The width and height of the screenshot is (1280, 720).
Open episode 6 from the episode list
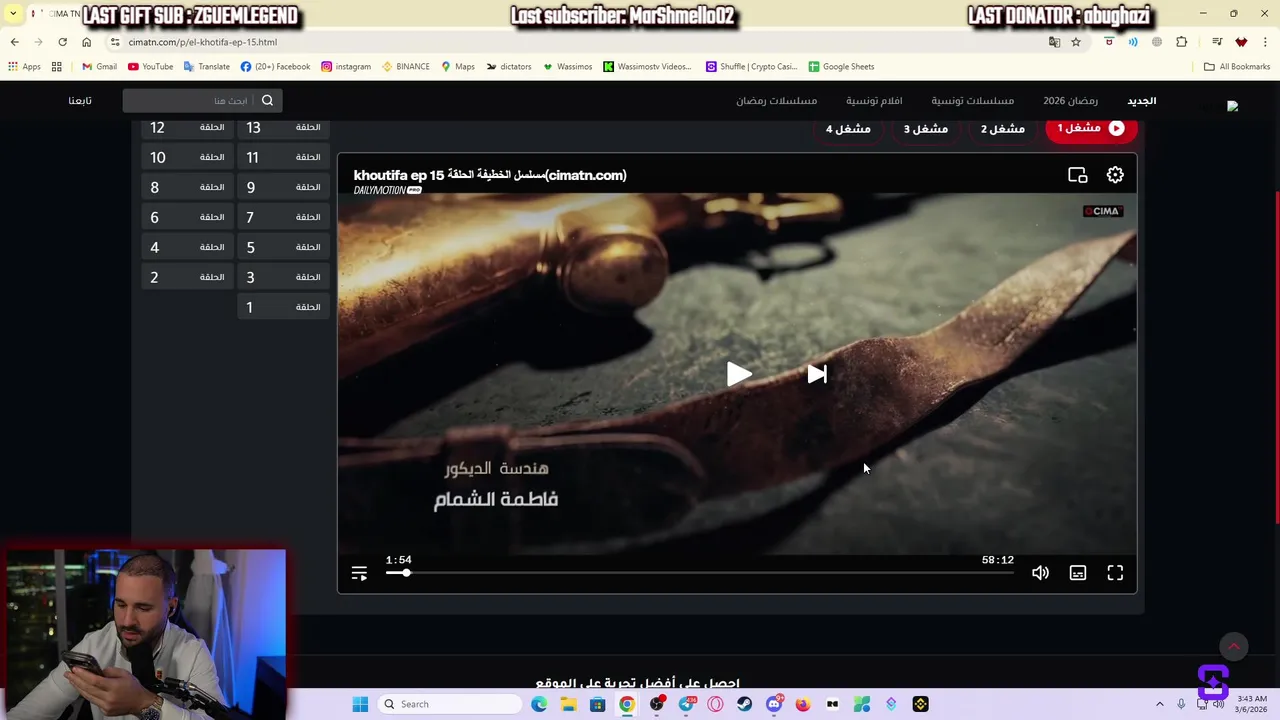pyautogui.click(x=187, y=217)
